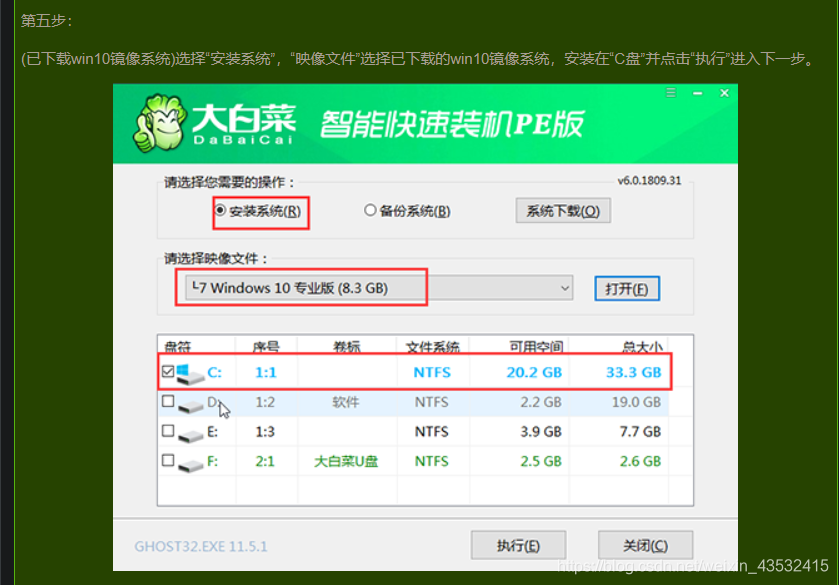Screen dimensions: 839x585
Task: Click the 系统下载(O) button
Action: [563, 211]
